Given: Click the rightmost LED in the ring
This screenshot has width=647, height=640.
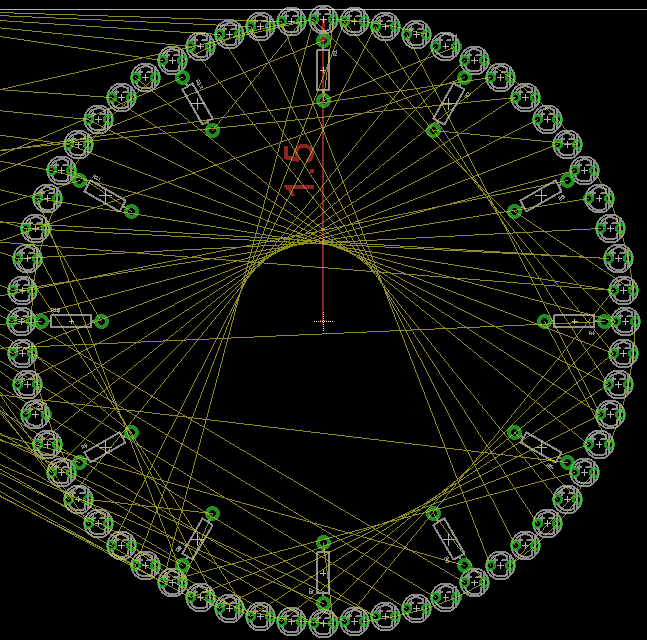Looking at the screenshot, I should click(x=624, y=321).
